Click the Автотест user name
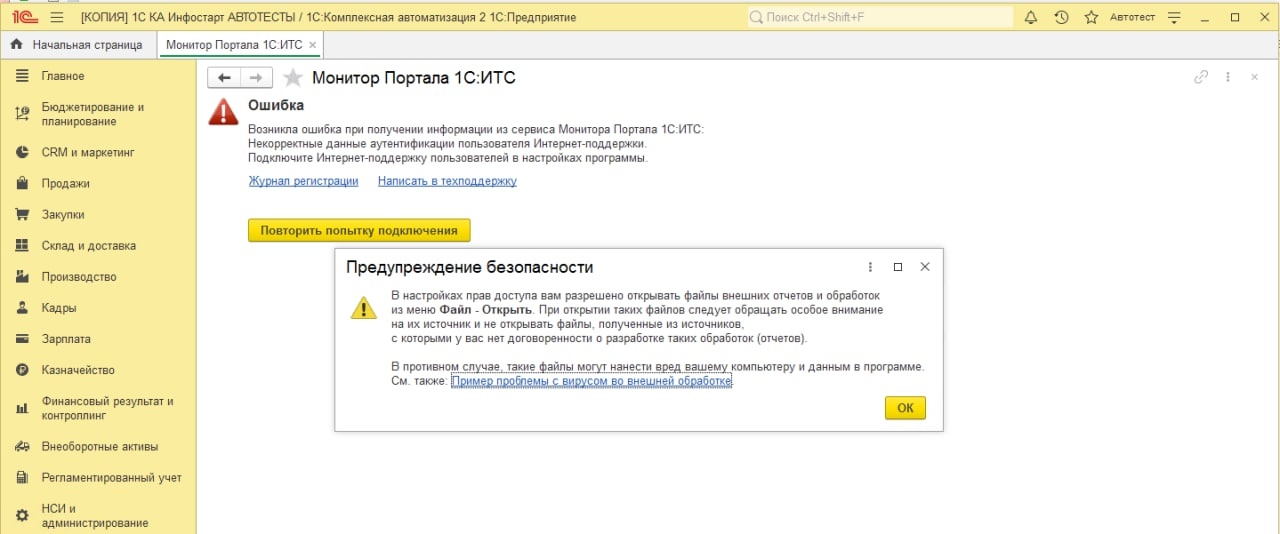This screenshot has width=1280, height=534. point(1132,18)
